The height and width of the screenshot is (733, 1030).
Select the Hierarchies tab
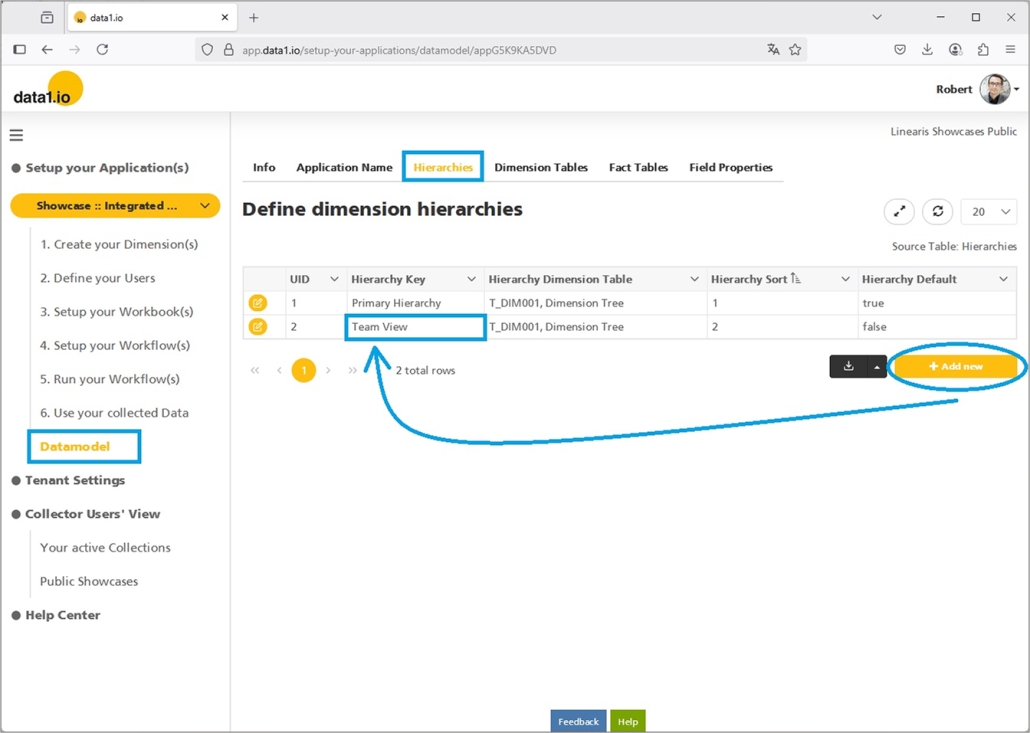tap(443, 167)
